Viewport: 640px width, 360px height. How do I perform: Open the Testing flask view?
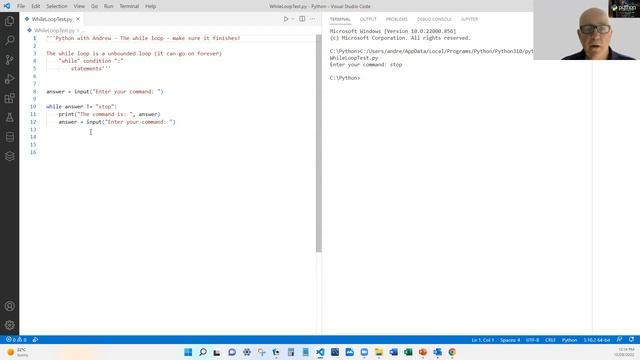[x=9, y=118]
